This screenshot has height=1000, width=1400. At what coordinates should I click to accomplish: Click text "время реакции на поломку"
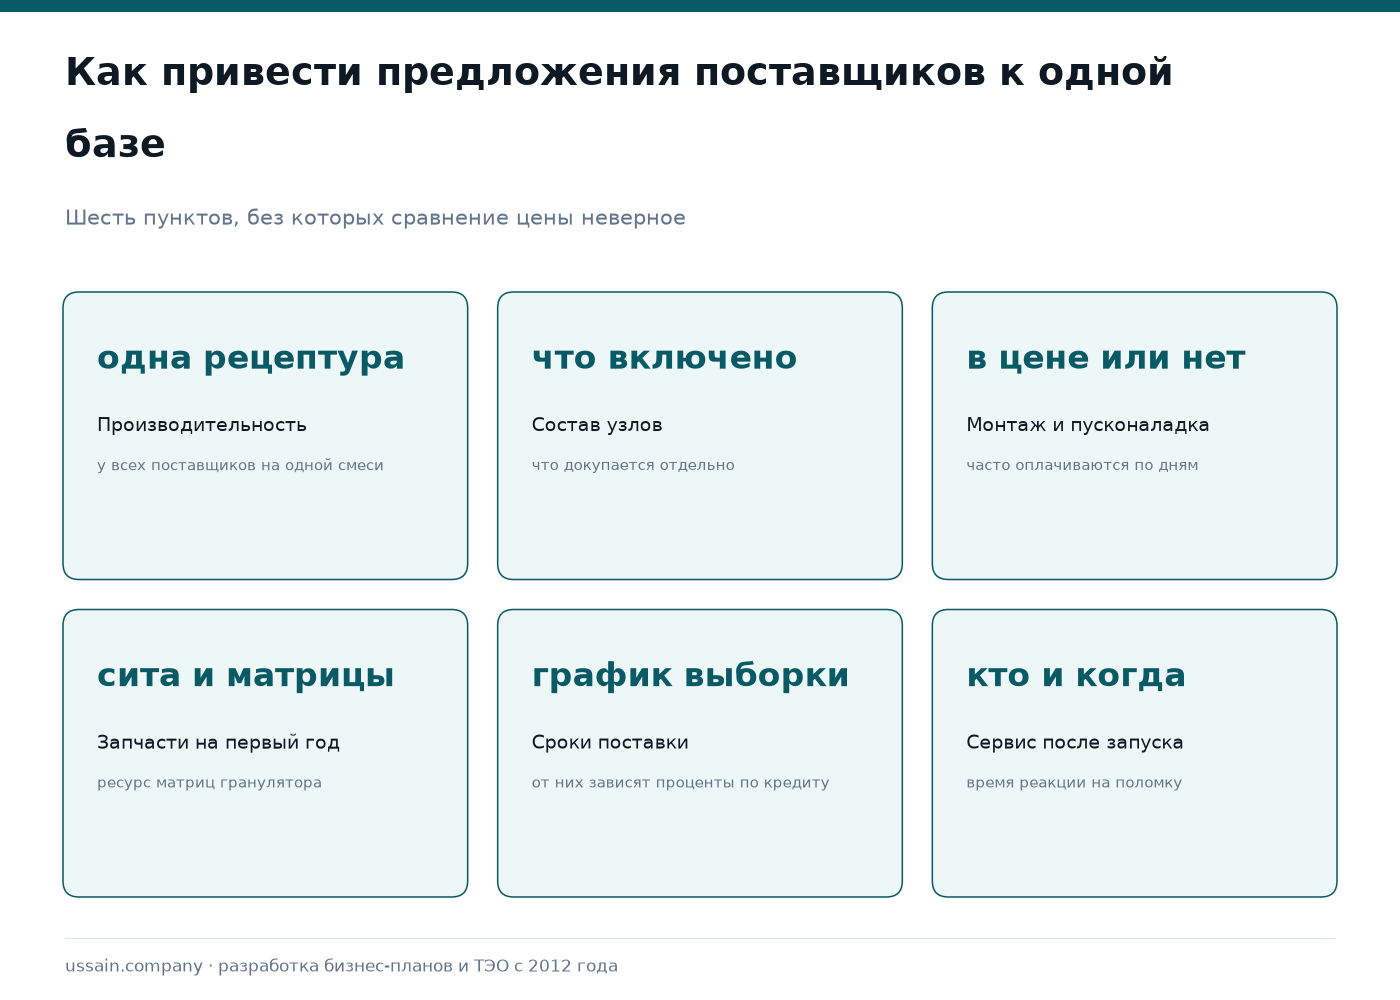tap(1074, 783)
